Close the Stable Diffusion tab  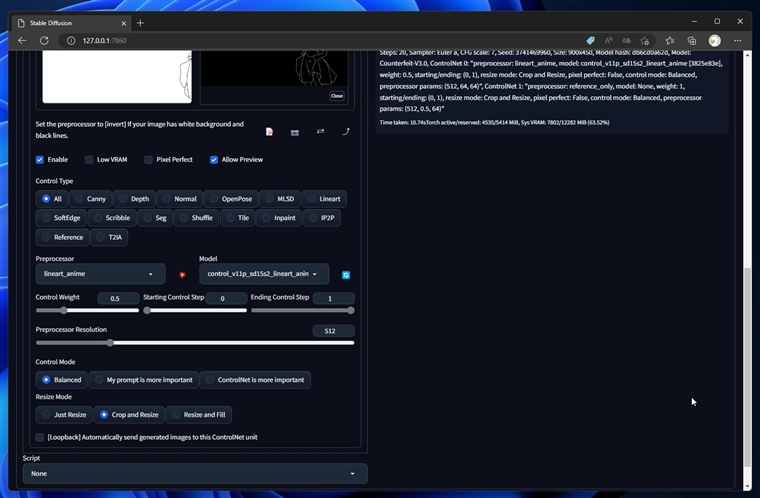[124, 23]
